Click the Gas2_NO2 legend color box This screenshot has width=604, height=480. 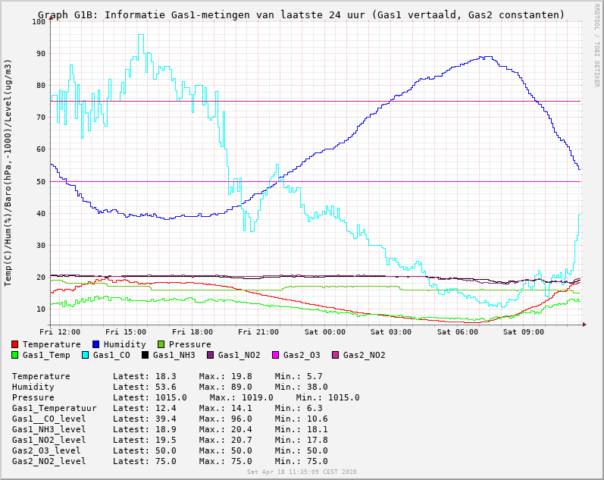[336, 355]
